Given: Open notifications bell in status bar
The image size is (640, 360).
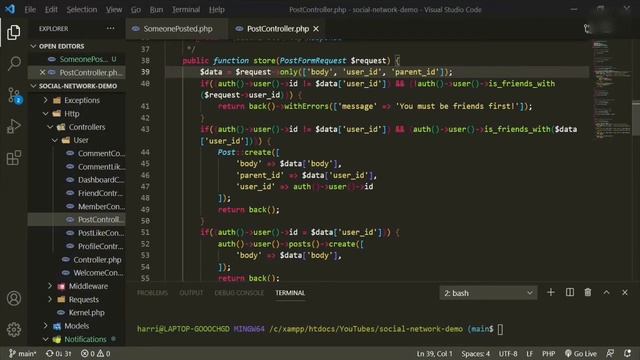Looking at the screenshot, I should [x=628, y=353].
